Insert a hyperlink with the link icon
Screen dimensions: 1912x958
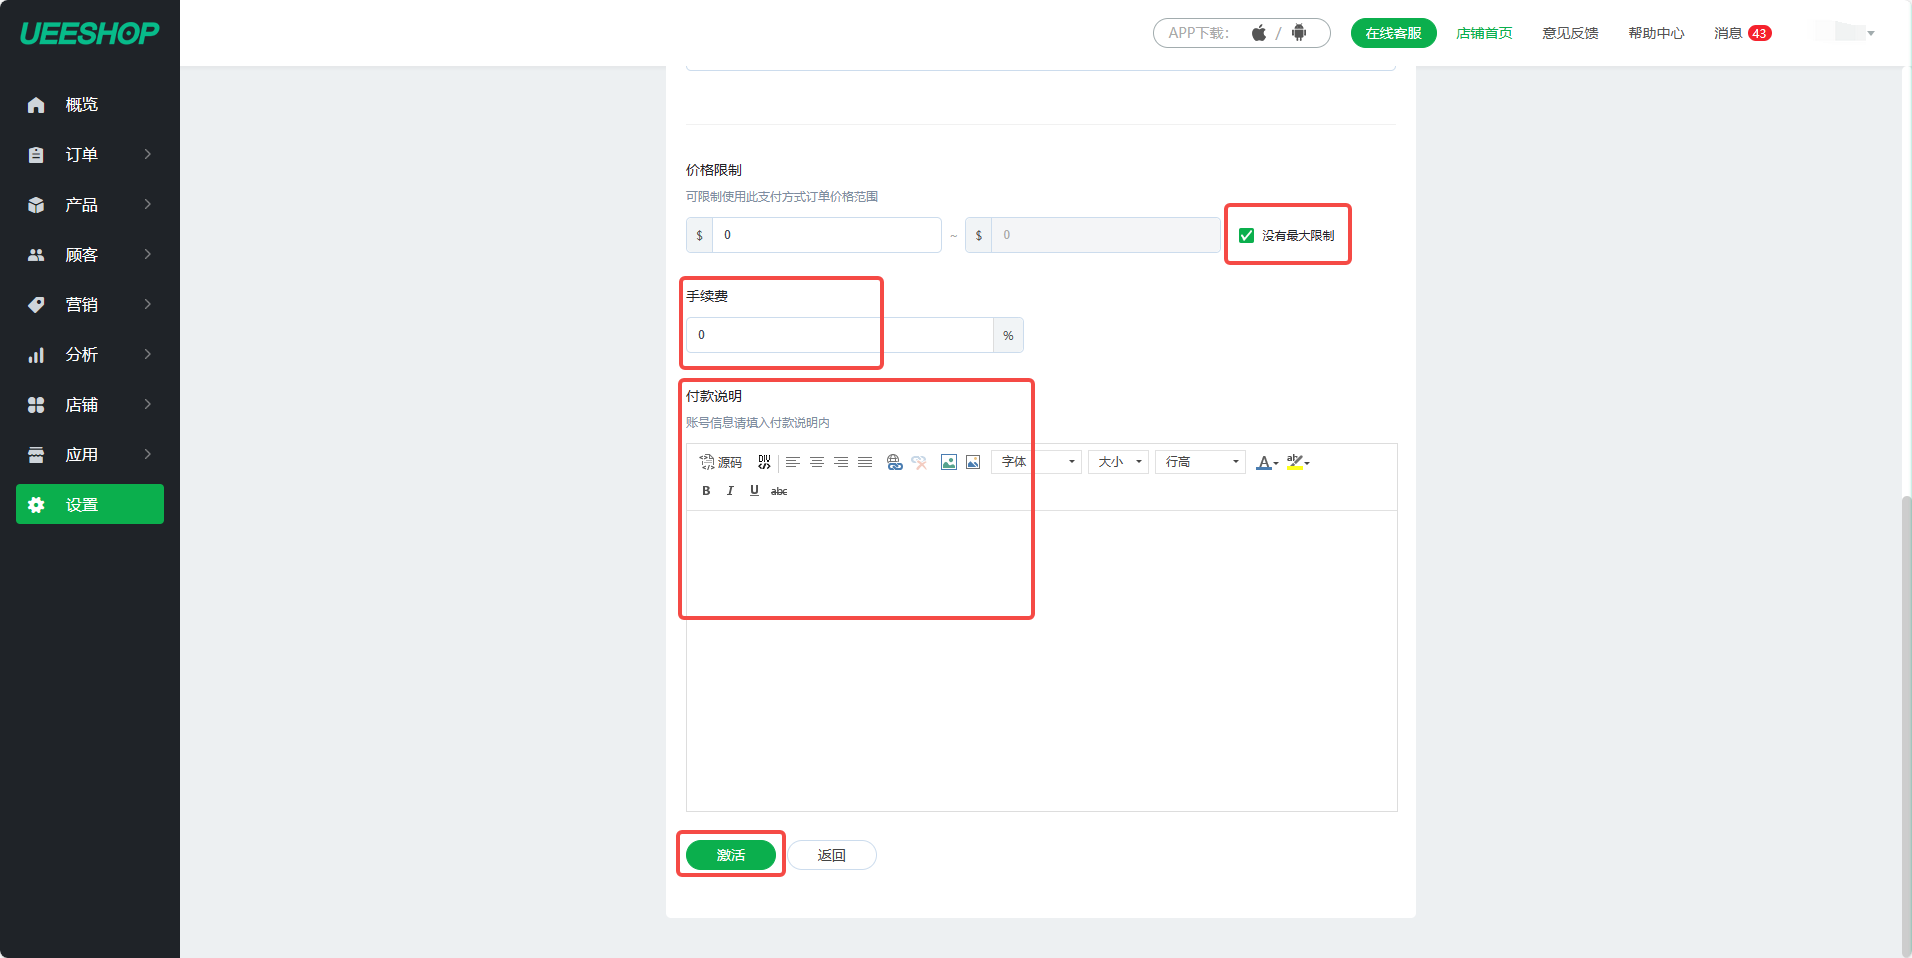894,462
